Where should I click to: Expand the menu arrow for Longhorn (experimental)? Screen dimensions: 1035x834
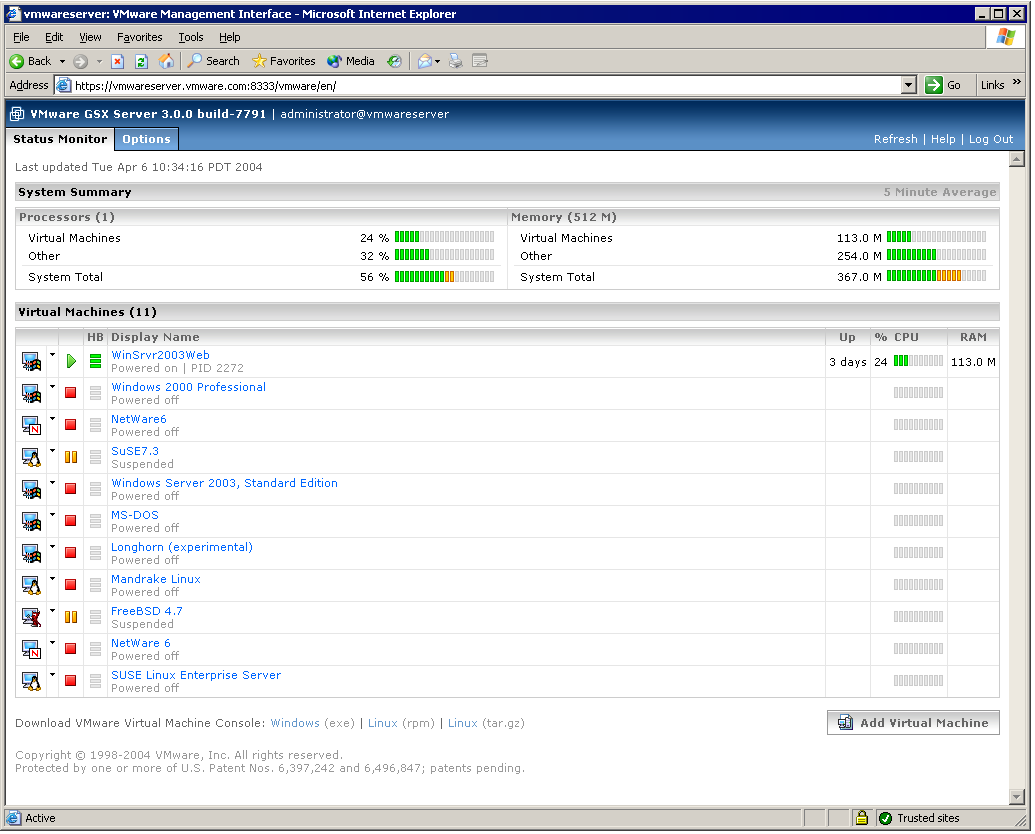click(52, 546)
